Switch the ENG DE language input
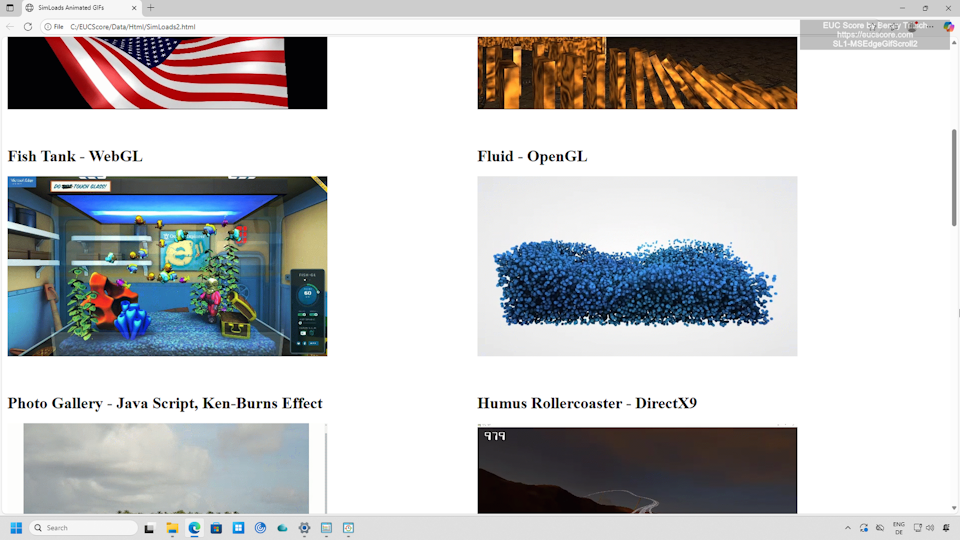Viewport: 960px width, 540px height. click(x=898, y=528)
